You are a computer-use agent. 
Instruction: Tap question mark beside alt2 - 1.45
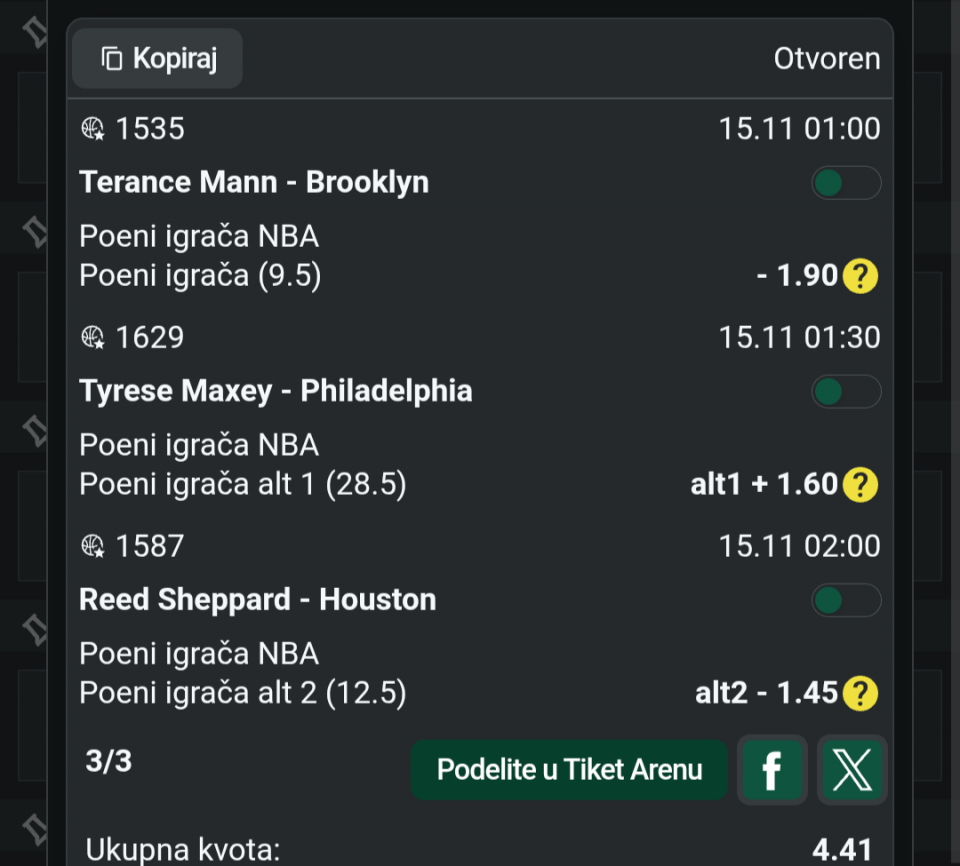click(x=860, y=693)
